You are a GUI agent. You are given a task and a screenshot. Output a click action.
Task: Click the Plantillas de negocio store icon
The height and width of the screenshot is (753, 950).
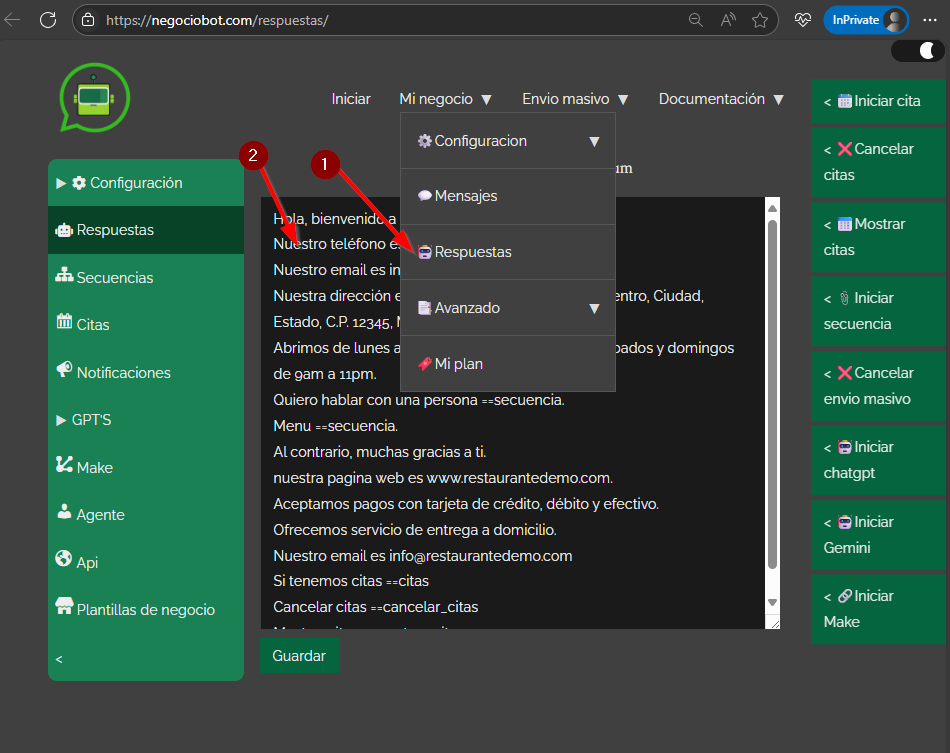pos(64,606)
